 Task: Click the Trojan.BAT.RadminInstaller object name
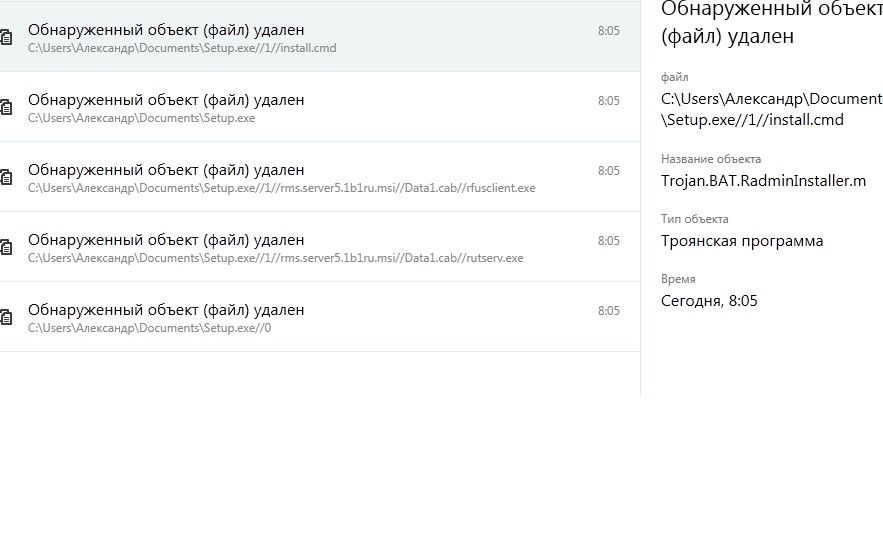click(763, 181)
